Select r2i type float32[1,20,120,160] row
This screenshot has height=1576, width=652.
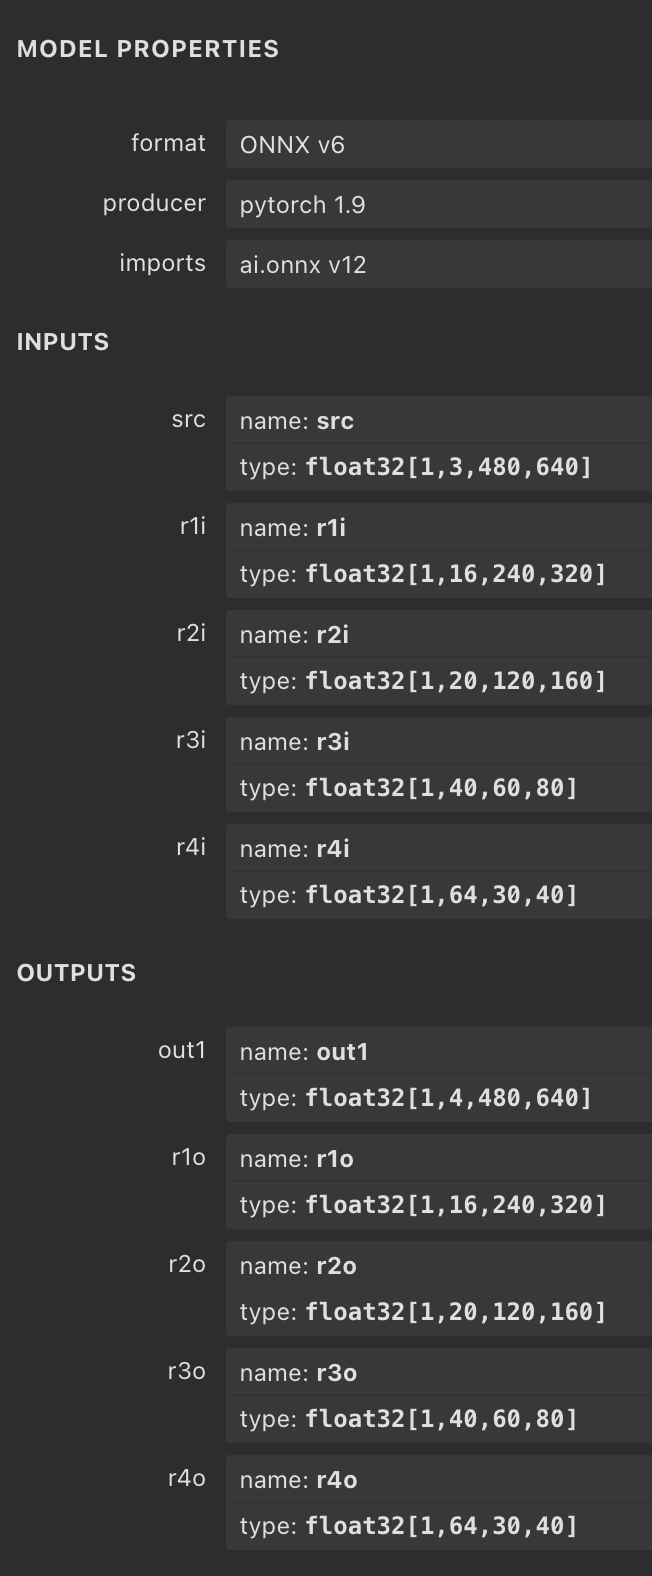pyautogui.click(x=439, y=681)
